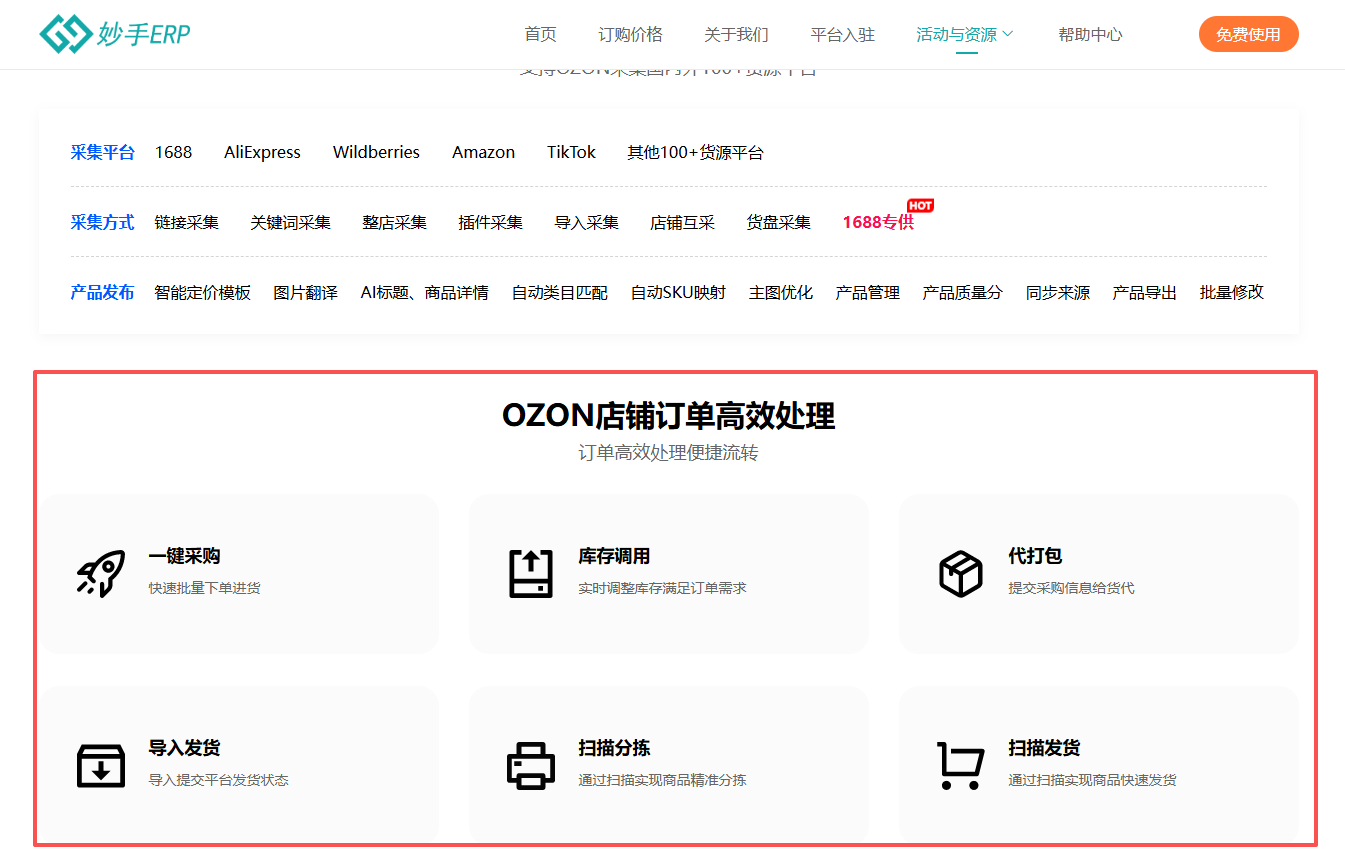Click the shopping cart icon for 扫描发货
Image resolution: width=1345 pixels, height=850 pixels.
[960, 765]
